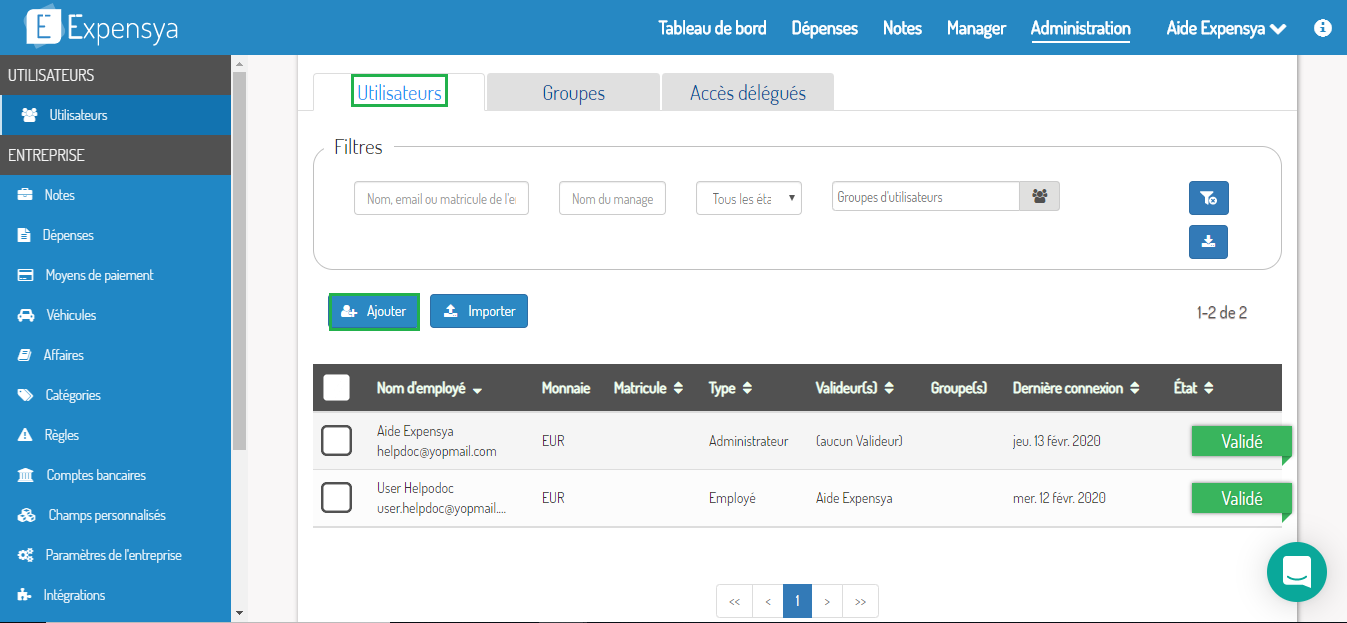Click the Expensya logo
The image size is (1347, 623).
point(101,27)
